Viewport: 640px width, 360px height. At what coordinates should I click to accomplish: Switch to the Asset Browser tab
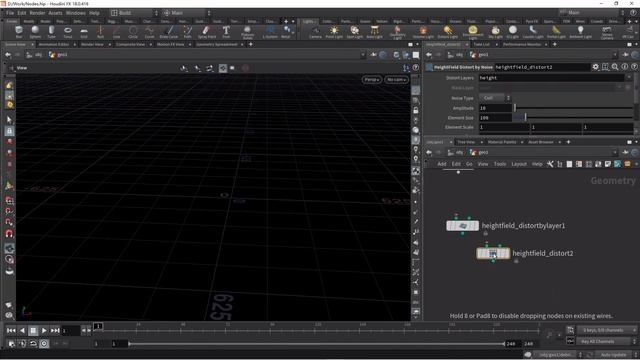click(541, 142)
